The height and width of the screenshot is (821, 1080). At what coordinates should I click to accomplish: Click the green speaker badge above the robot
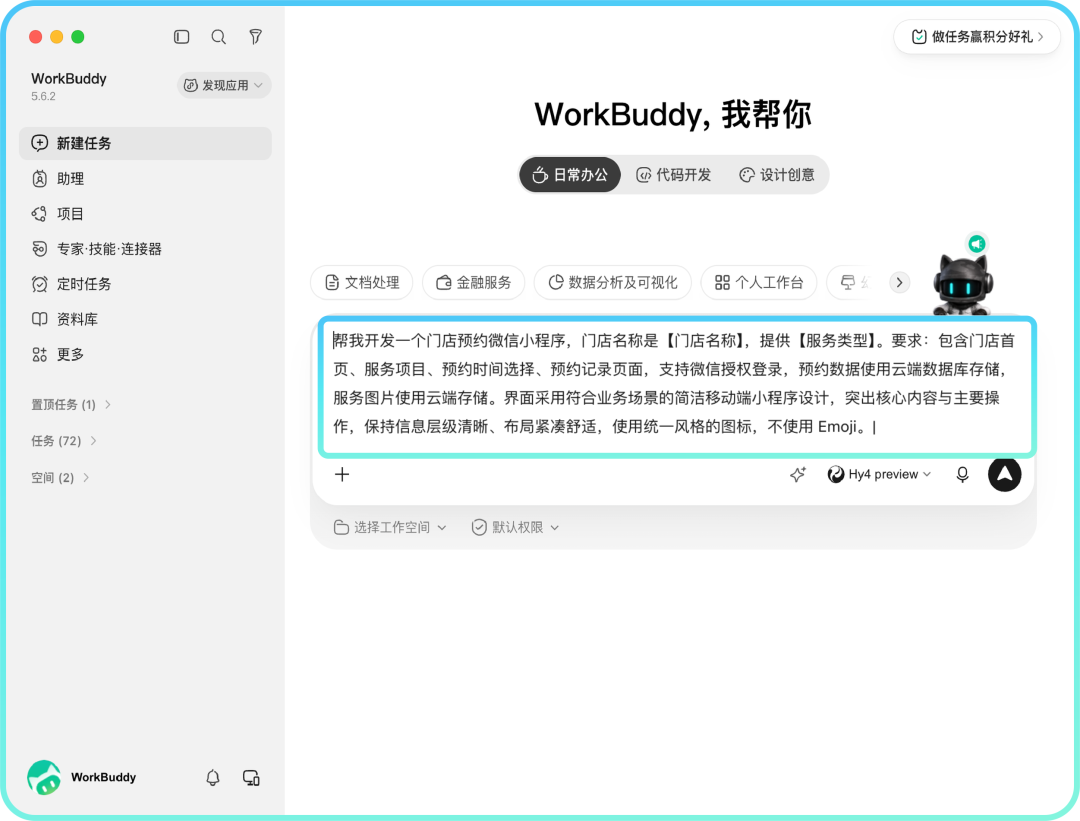[x=977, y=244]
